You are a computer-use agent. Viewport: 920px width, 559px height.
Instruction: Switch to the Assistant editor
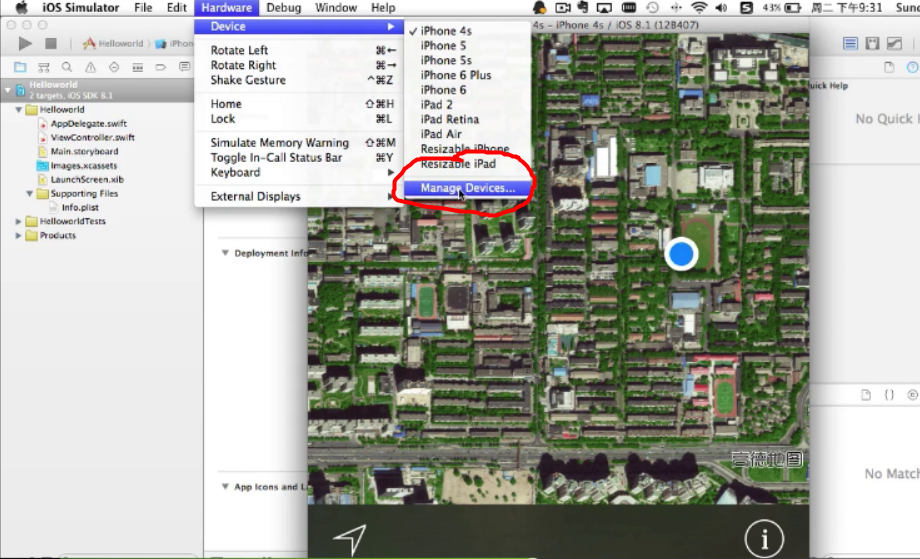[872, 43]
